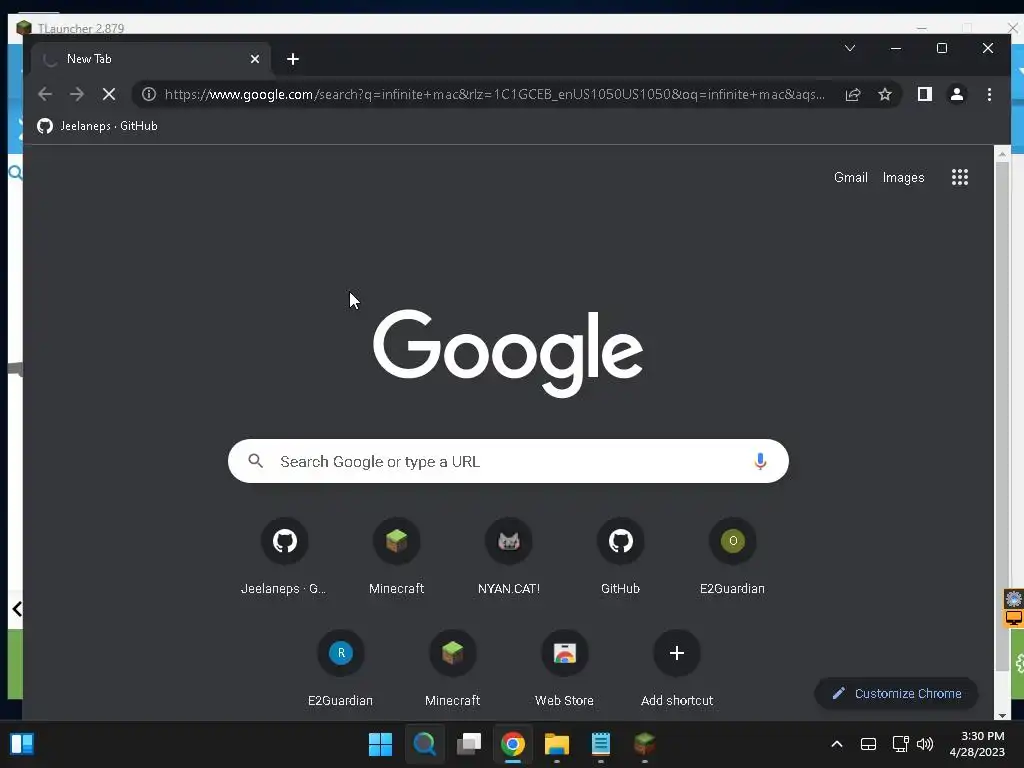
Task: Bookmark this tab with the star icon
Action: pyautogui.click(x=885, y=95)
